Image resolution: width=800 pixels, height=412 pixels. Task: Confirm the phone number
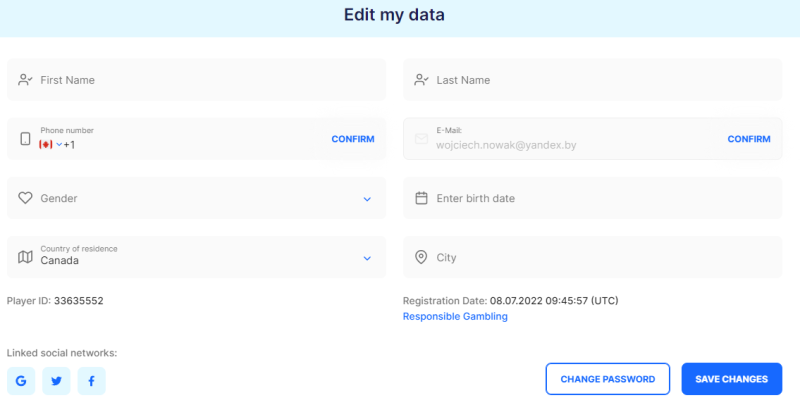click(353, 139)
